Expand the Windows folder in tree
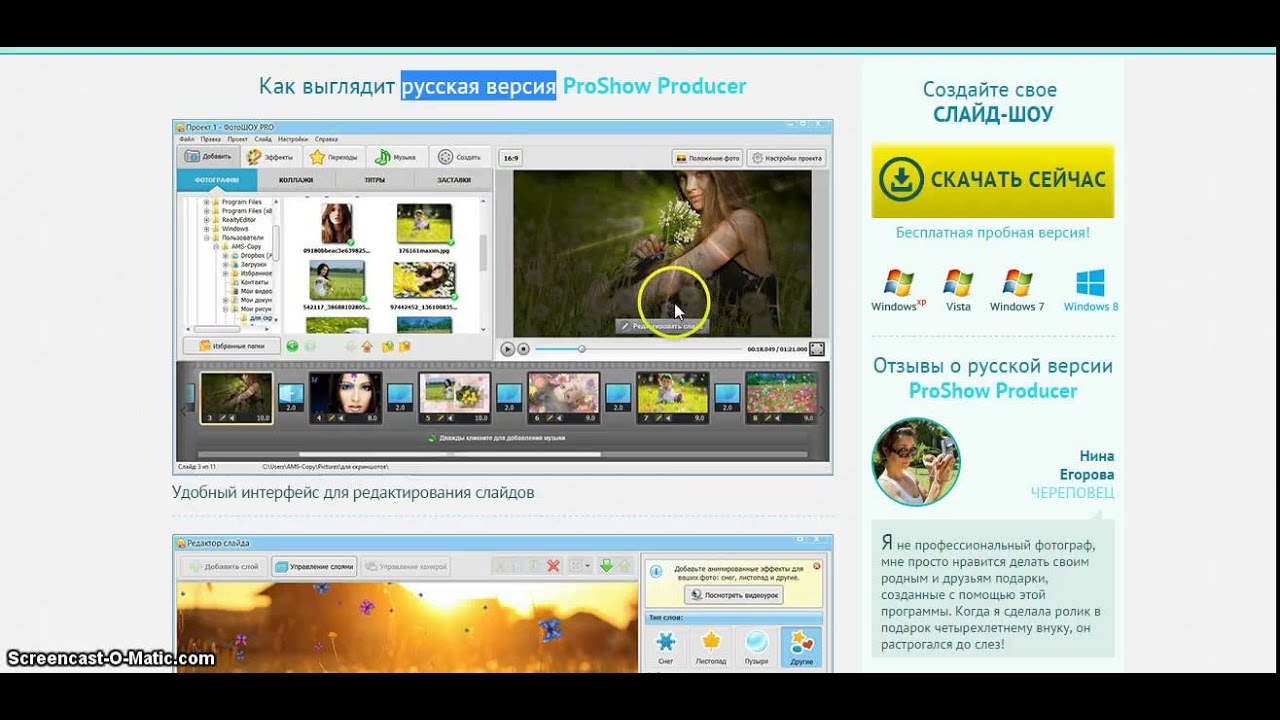 207,229
